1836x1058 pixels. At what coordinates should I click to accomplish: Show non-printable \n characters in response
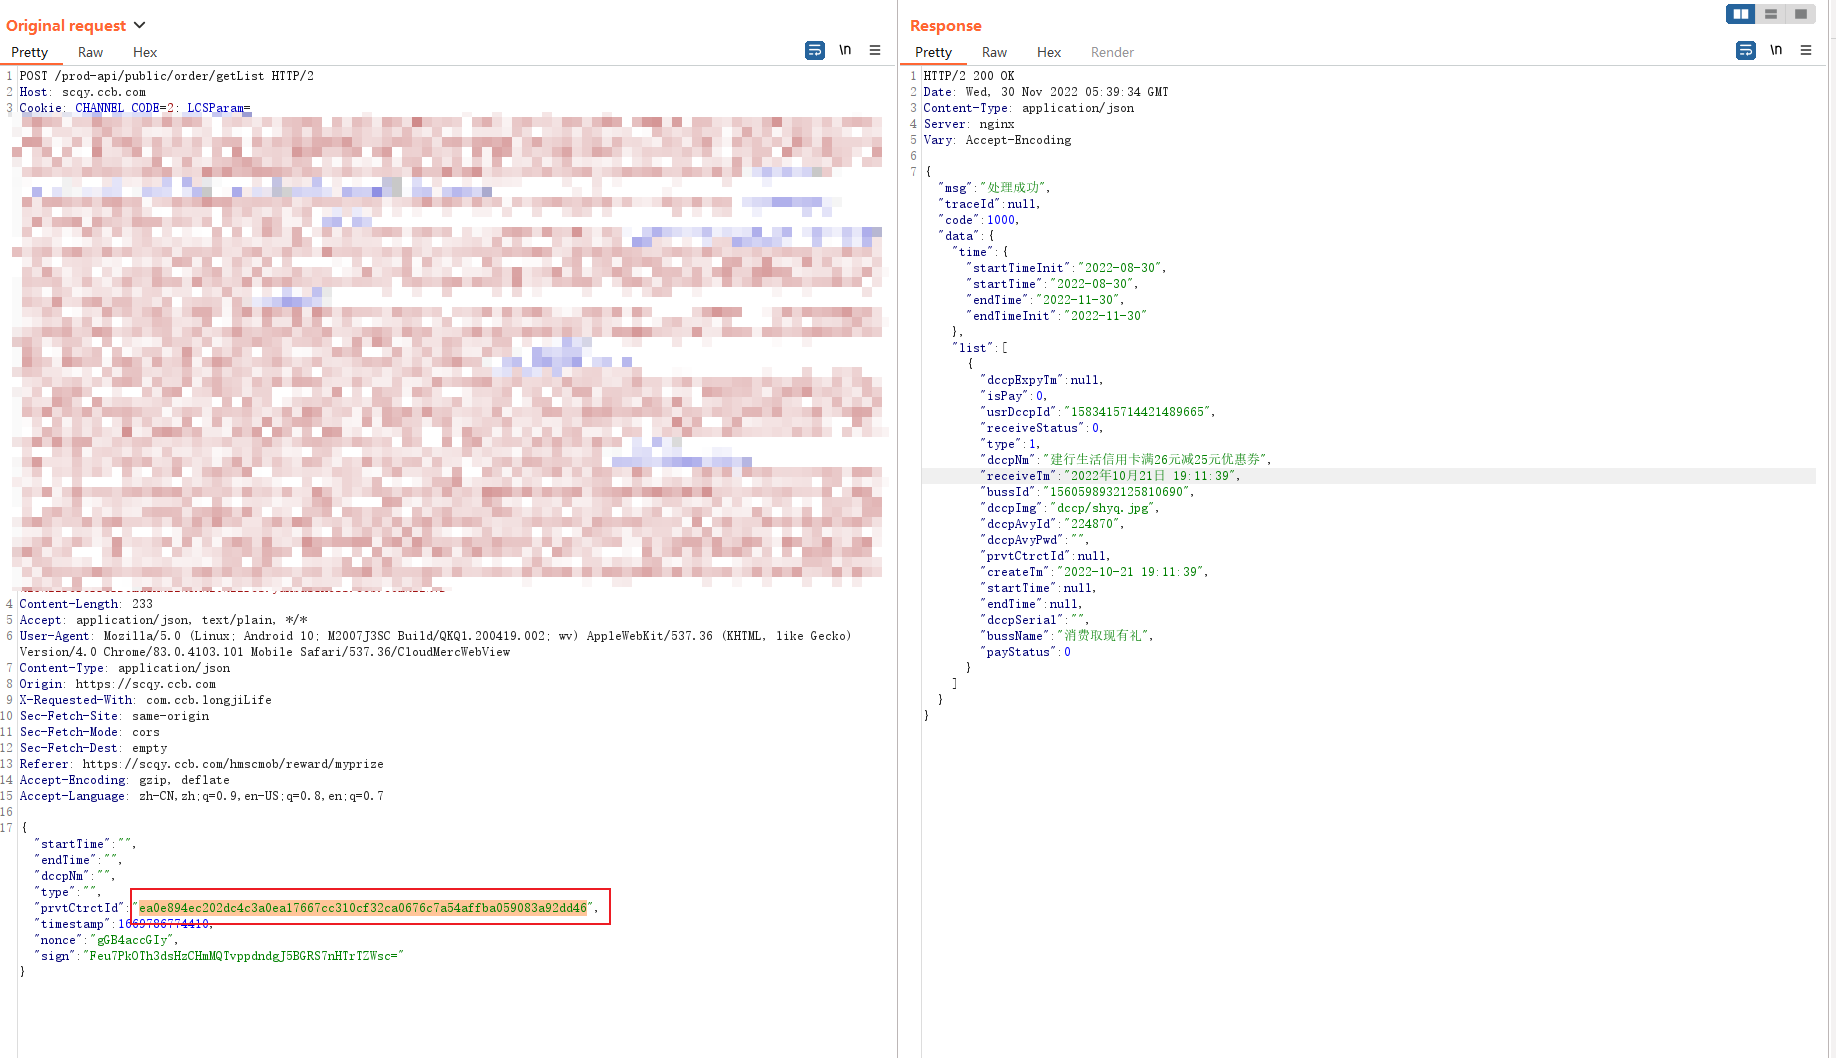(1776, 50)
